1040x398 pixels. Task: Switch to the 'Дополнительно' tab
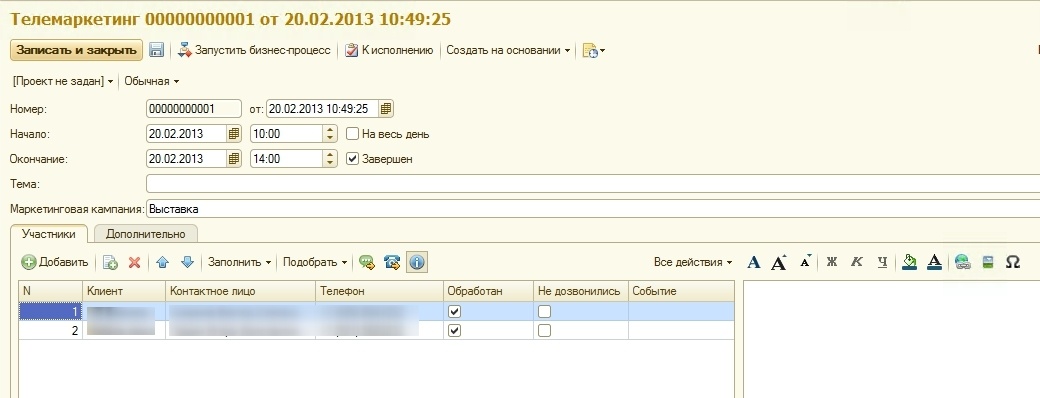click(146, 234)
